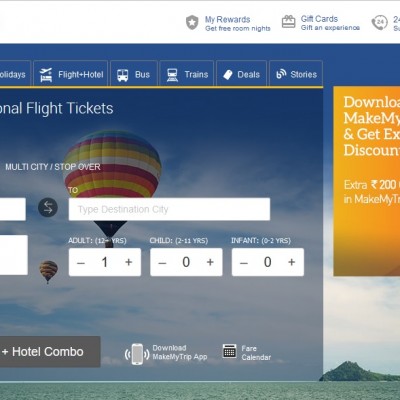Click the Hotel Combo button
The width and height of the screenshot is (400, 400).
point(50,352)
